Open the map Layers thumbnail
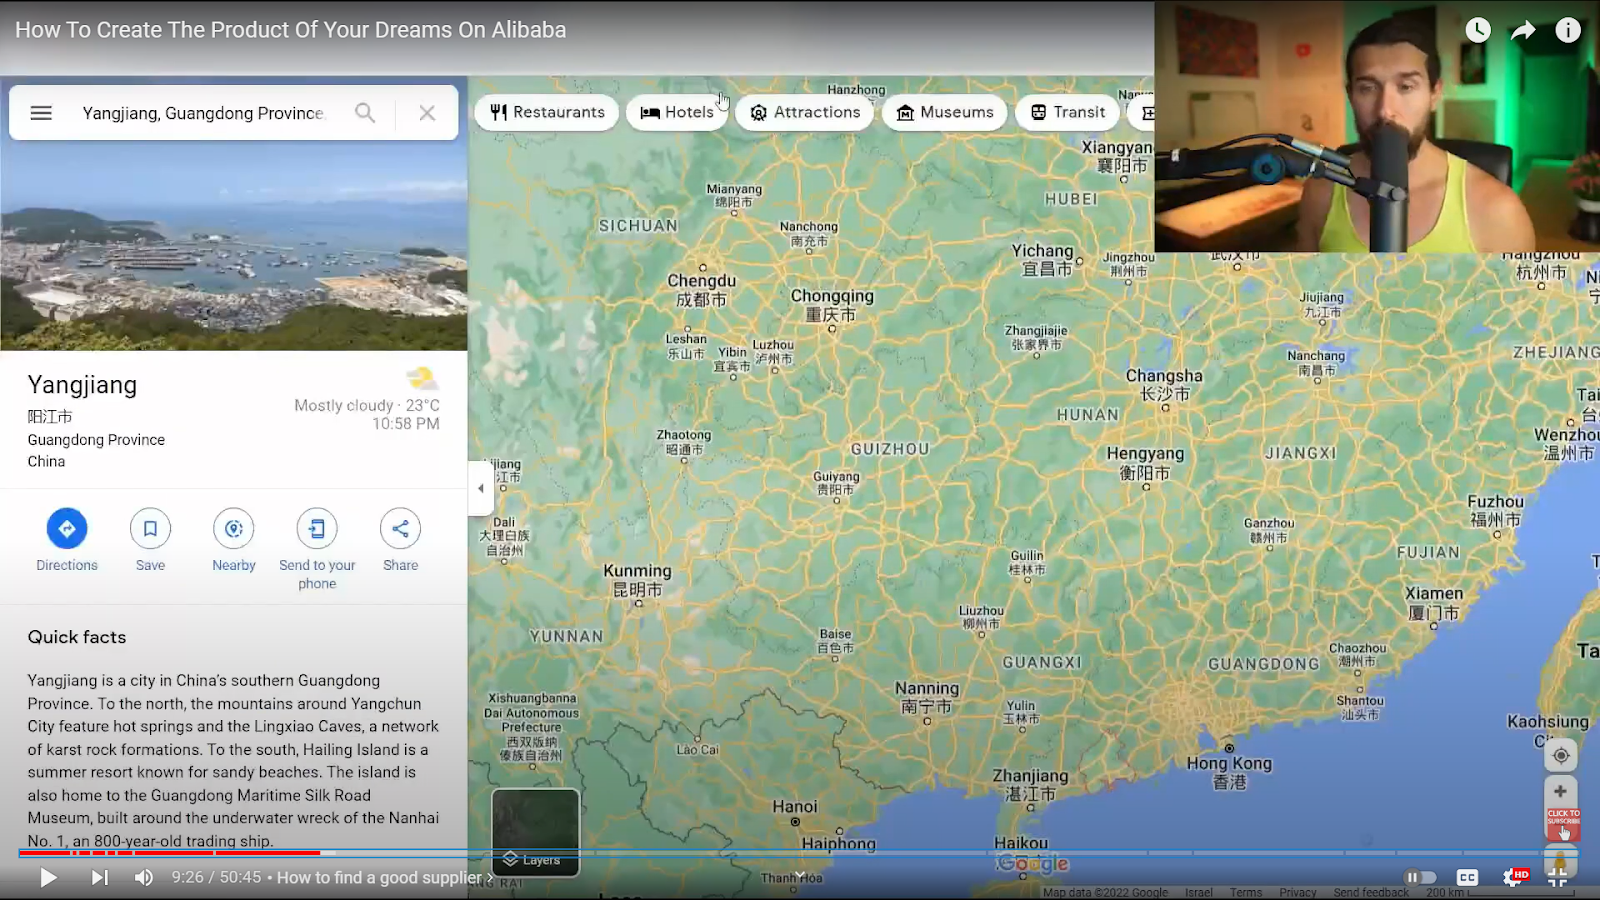The image size is (1600, 900). click(536, 832)
